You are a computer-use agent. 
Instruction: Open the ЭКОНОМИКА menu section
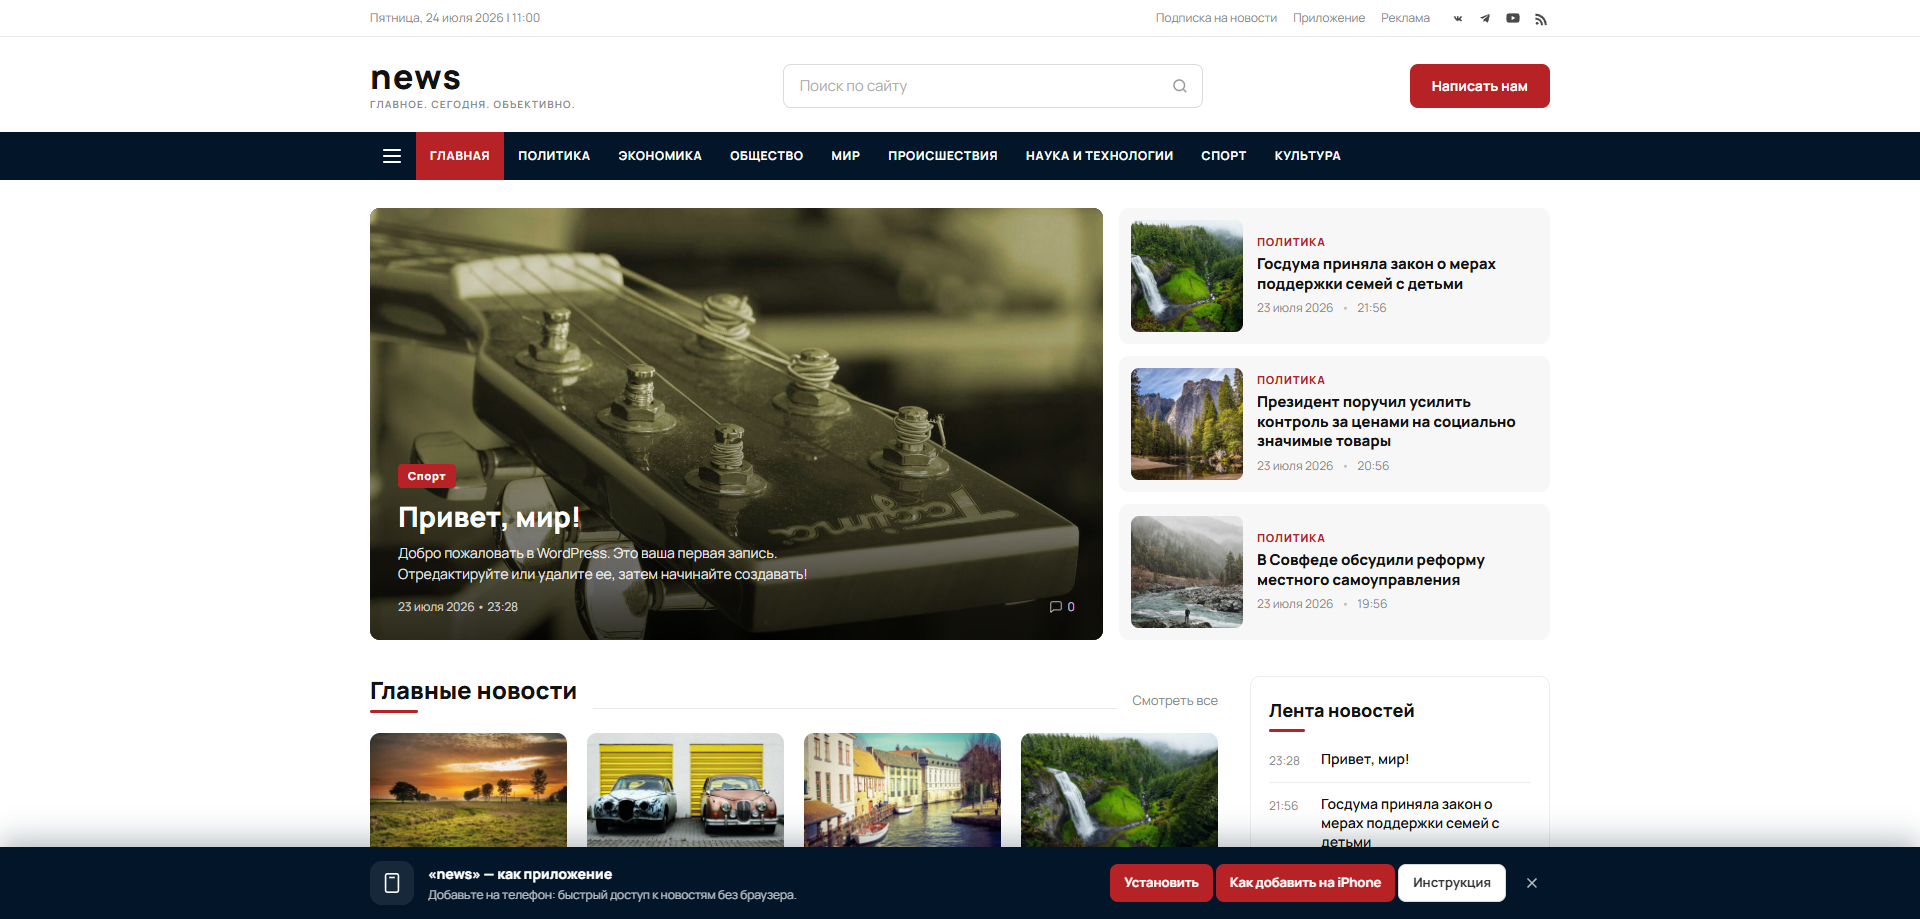(x=660, y=156)
